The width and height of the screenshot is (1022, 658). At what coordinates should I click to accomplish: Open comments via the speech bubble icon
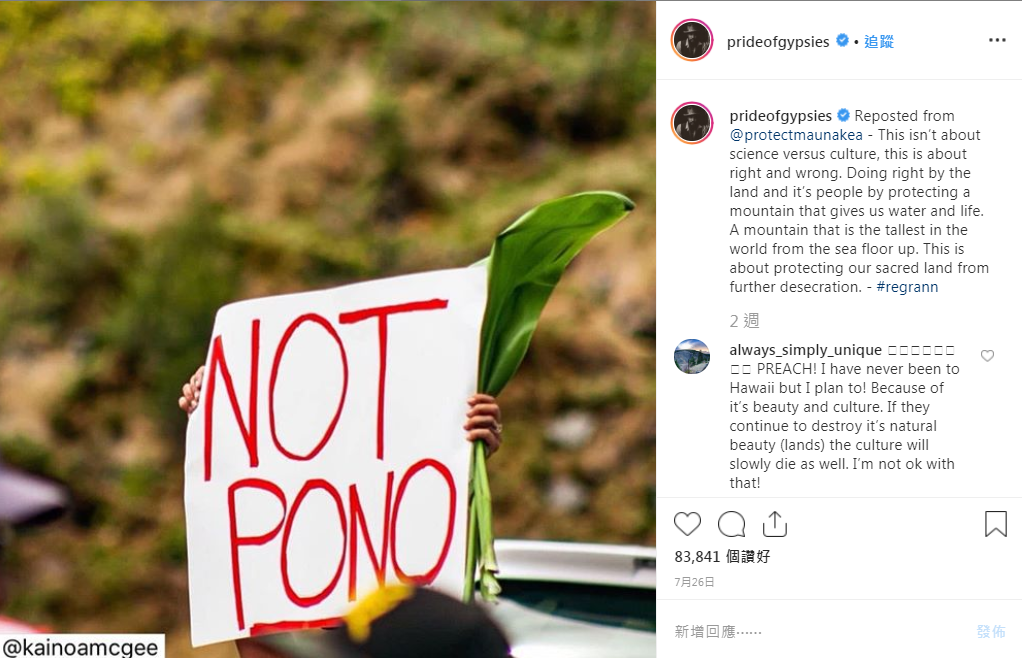coord(731,524)
